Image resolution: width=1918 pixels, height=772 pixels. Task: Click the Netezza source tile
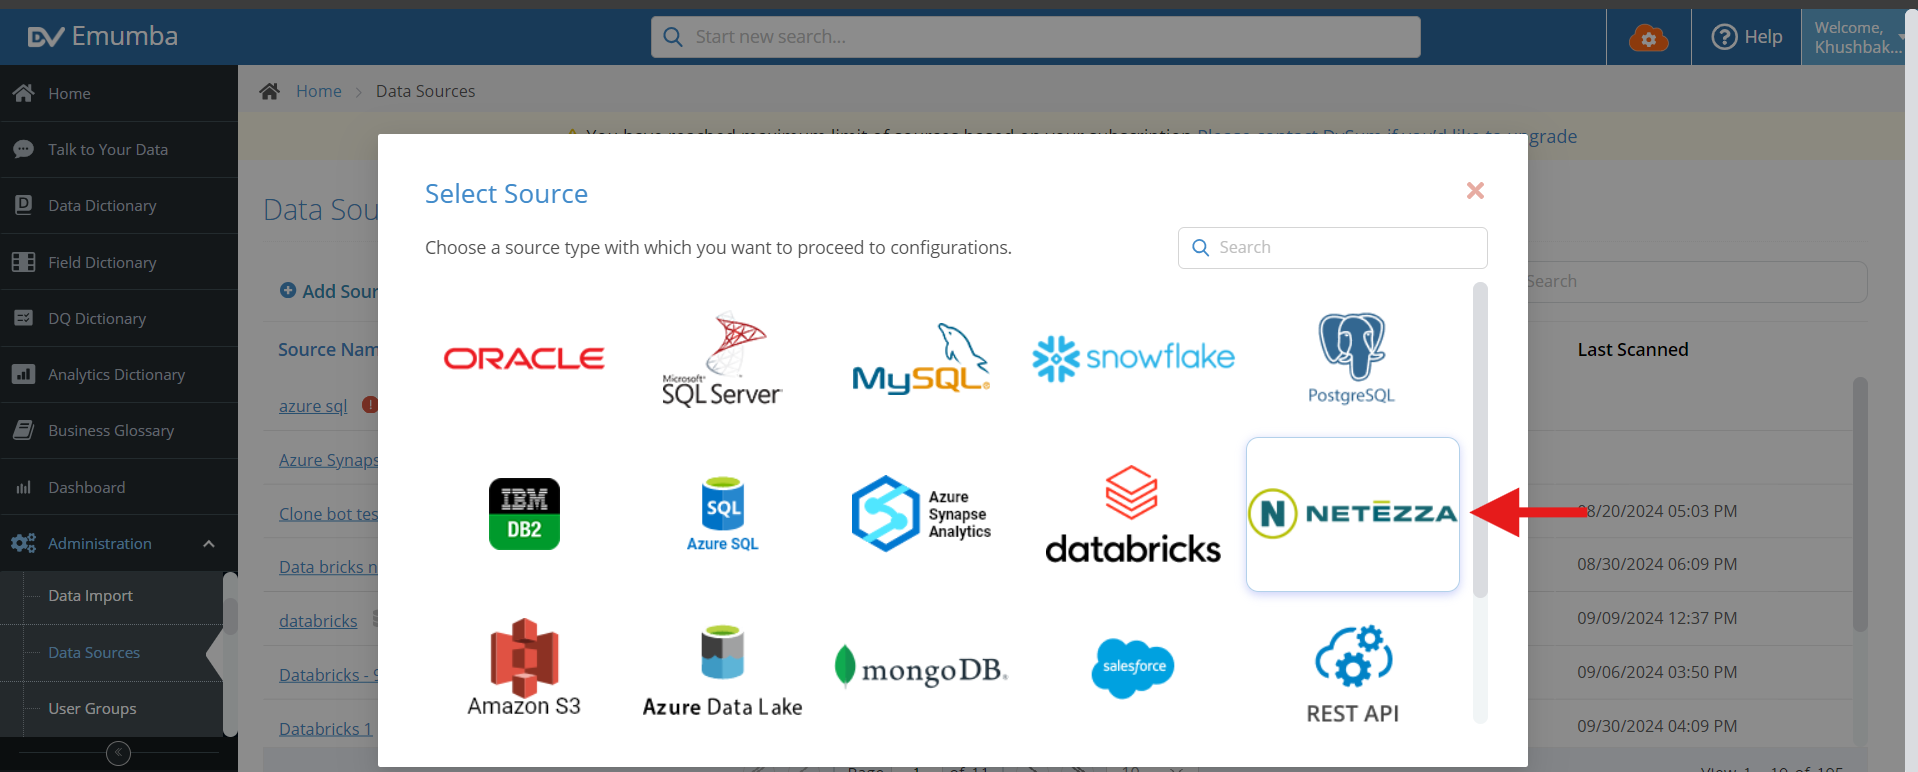(1353, 514)
